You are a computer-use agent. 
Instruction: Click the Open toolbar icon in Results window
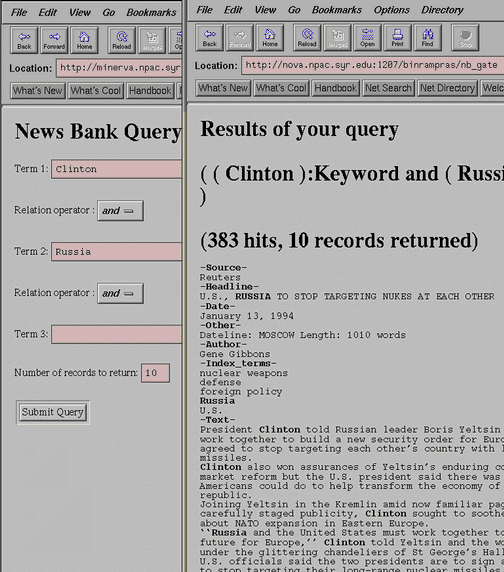[368, 37]
